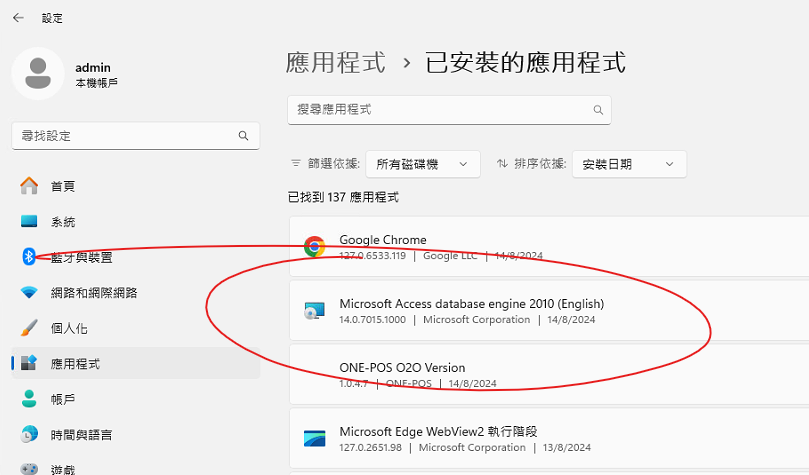
Task: Click the back arrow in Settings header
Action: 19,18
